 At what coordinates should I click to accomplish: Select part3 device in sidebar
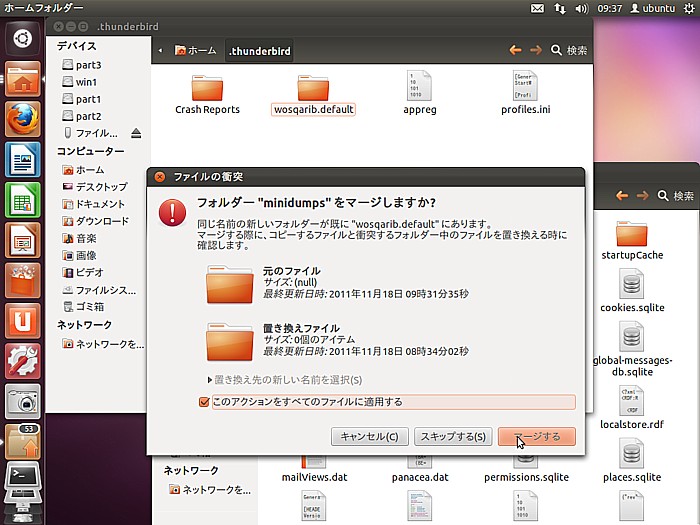click(82, 65)
